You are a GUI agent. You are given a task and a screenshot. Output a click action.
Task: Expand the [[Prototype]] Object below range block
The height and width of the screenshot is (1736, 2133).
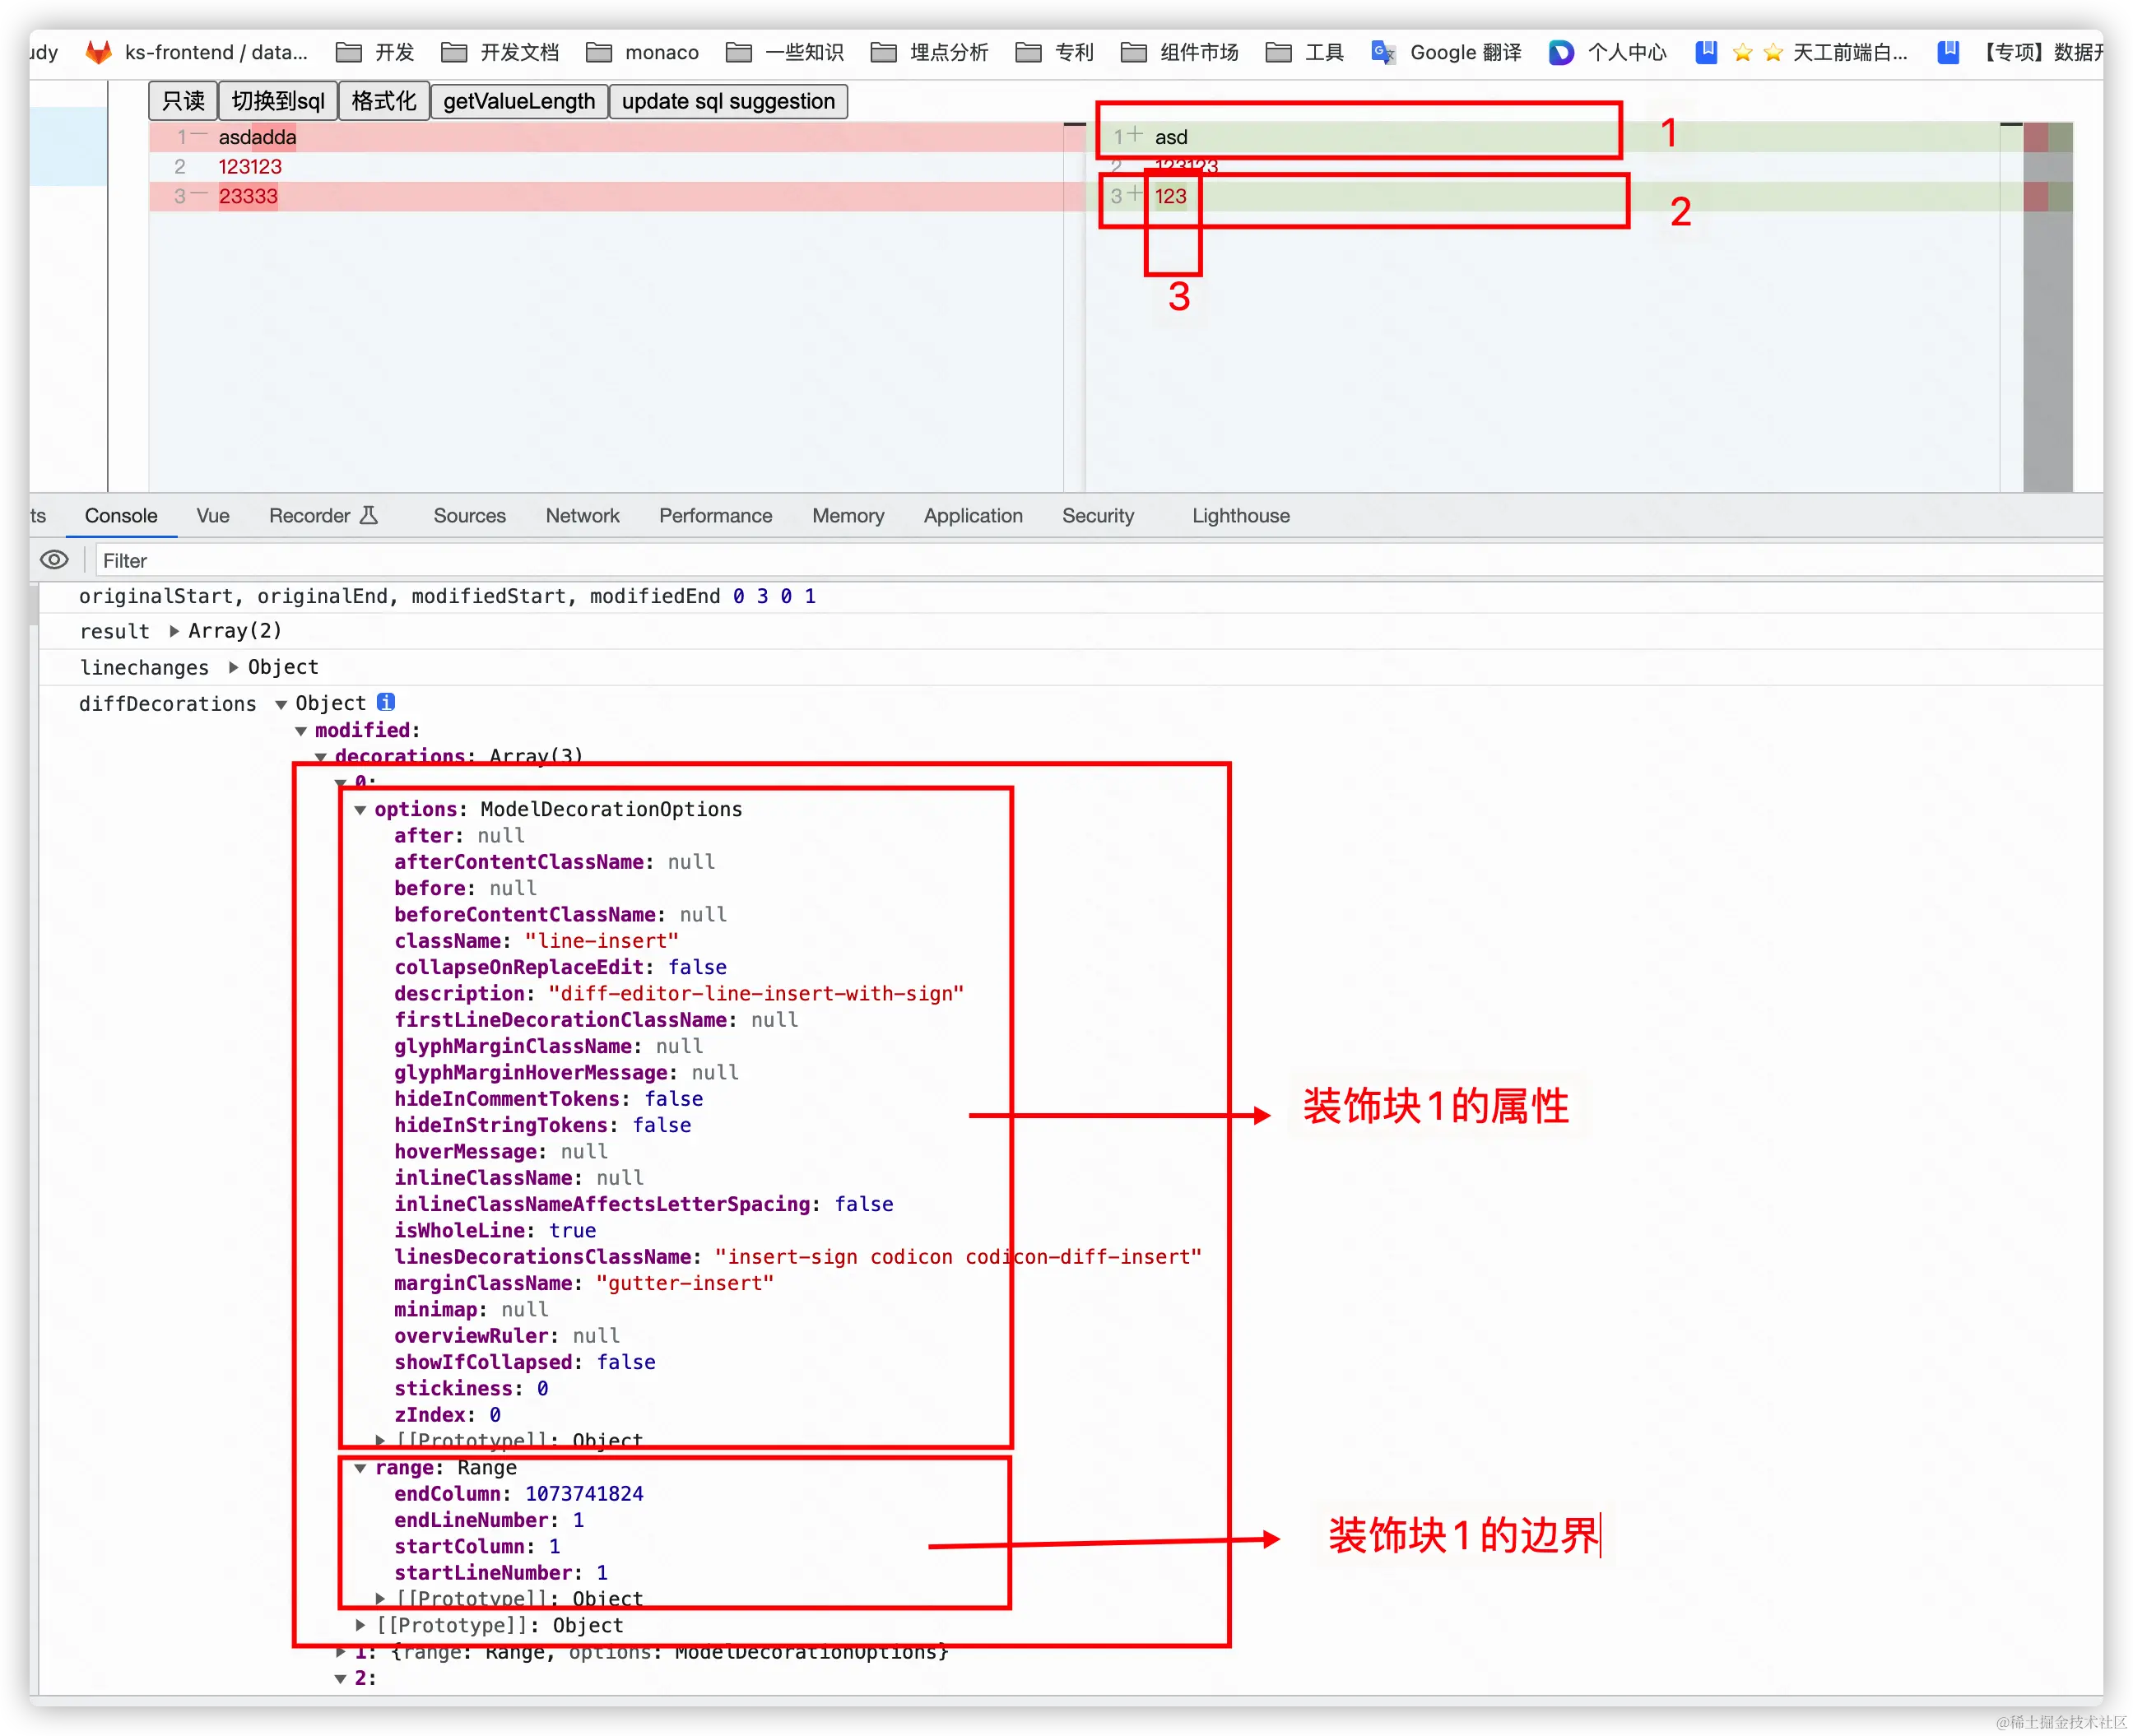click(360, 1625)
